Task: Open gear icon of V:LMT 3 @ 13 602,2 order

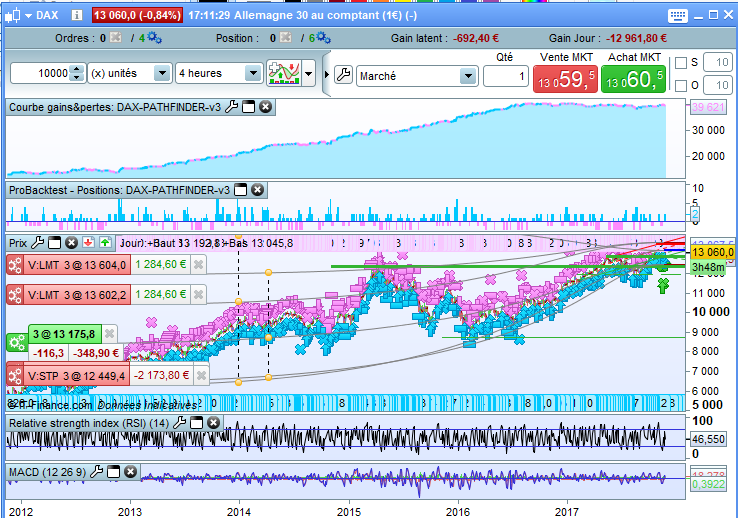Action: coord(15,295)
